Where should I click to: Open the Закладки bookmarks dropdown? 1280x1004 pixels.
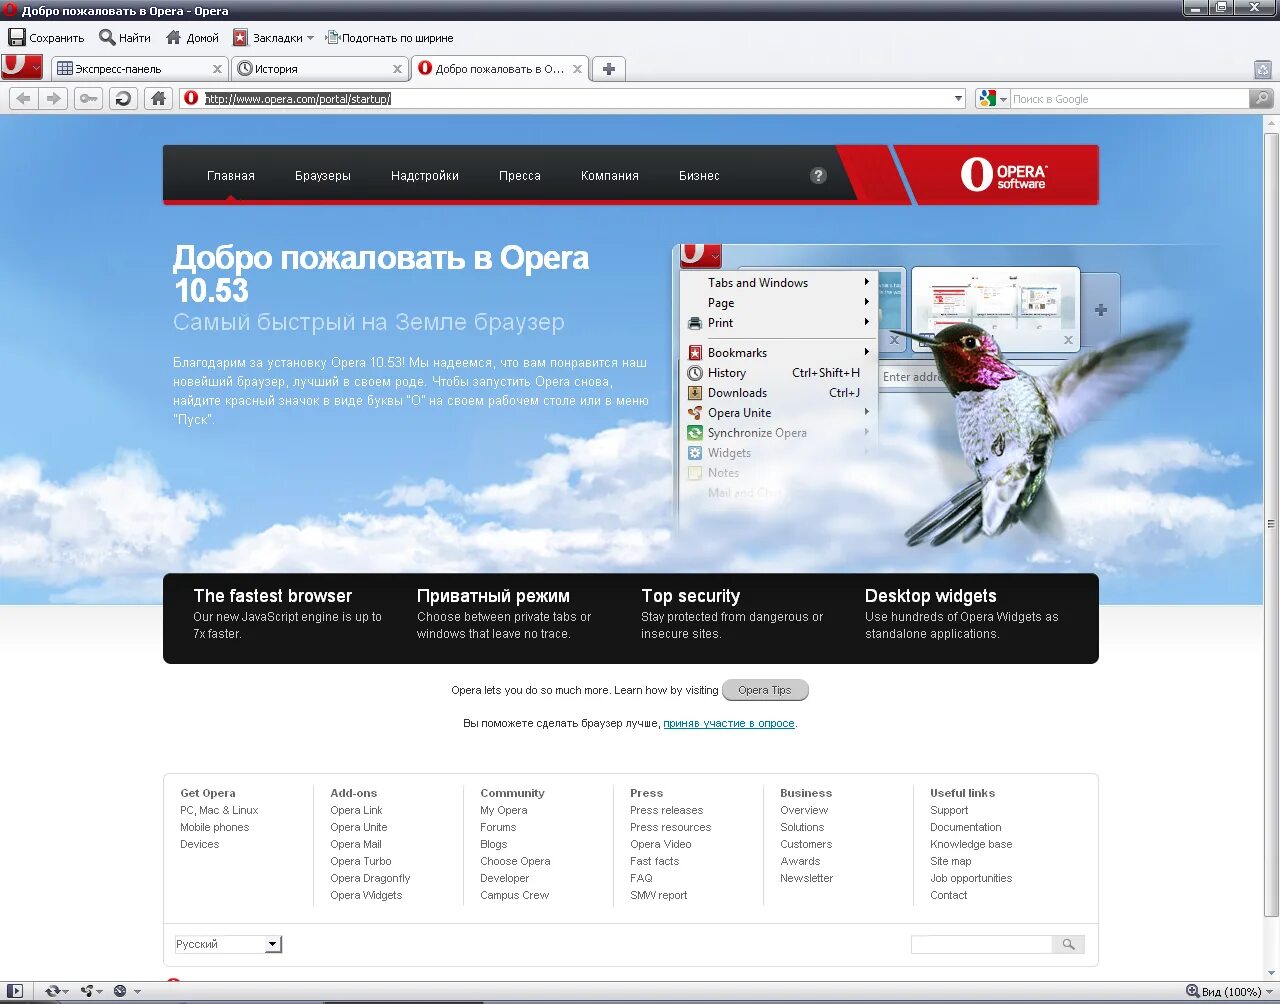(x=273, y=38)
